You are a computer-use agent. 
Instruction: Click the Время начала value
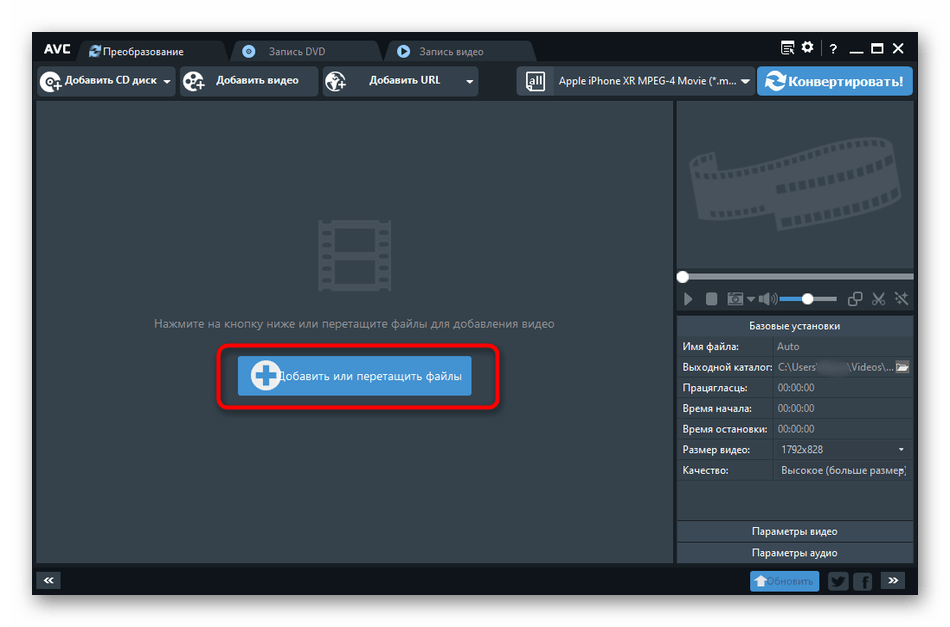tap(843, 408)
